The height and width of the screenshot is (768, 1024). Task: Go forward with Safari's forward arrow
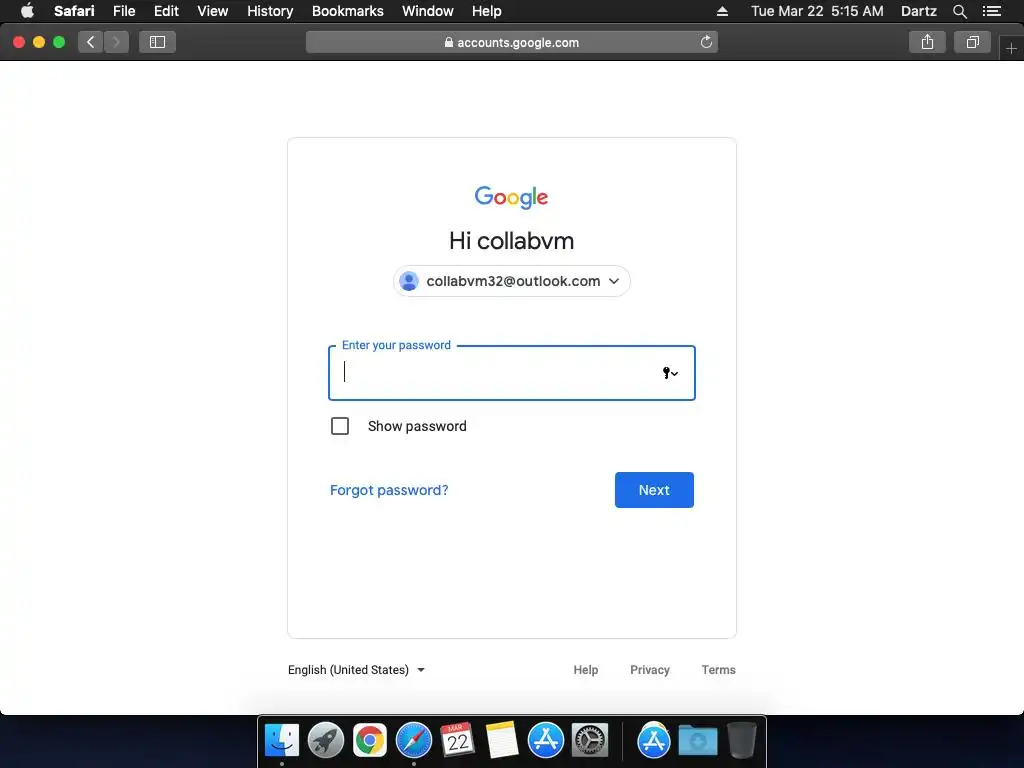tap(116, 42)
